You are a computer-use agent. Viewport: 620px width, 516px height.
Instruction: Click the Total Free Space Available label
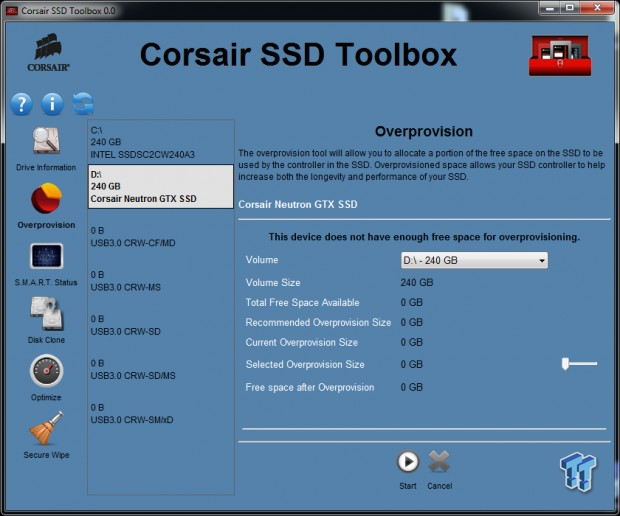[302, 302]
